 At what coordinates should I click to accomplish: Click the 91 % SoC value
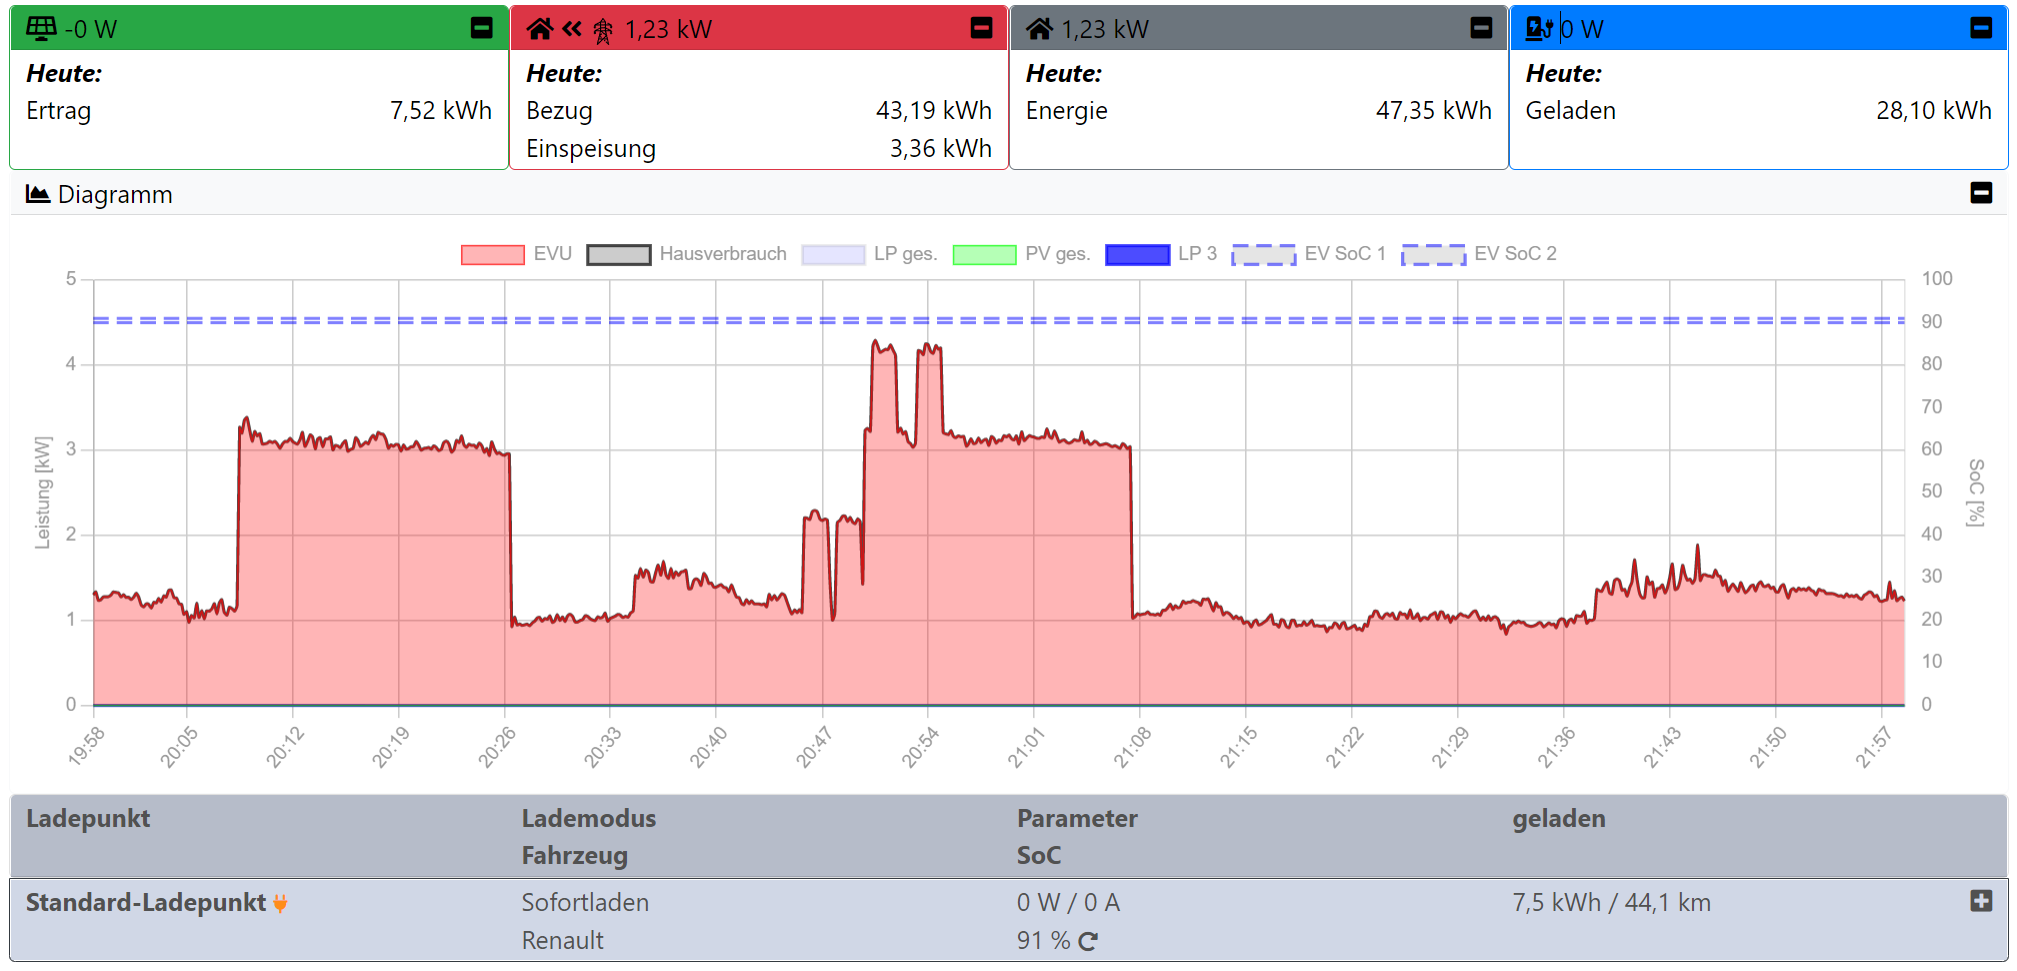click(1043, 941)
